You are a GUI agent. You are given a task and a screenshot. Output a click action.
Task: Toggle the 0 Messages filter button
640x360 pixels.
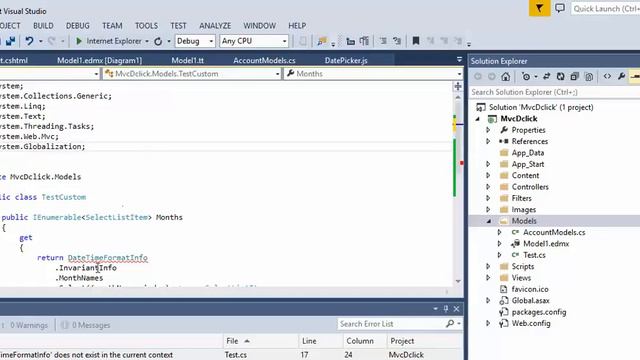click(86, 325)
